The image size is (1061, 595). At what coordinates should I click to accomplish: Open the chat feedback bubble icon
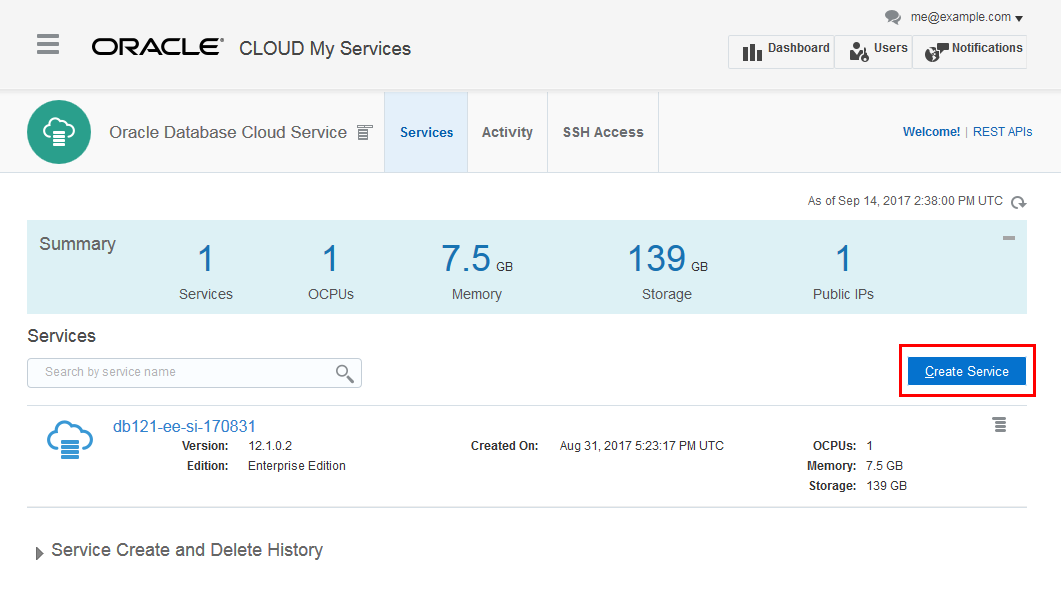[893, 17]
